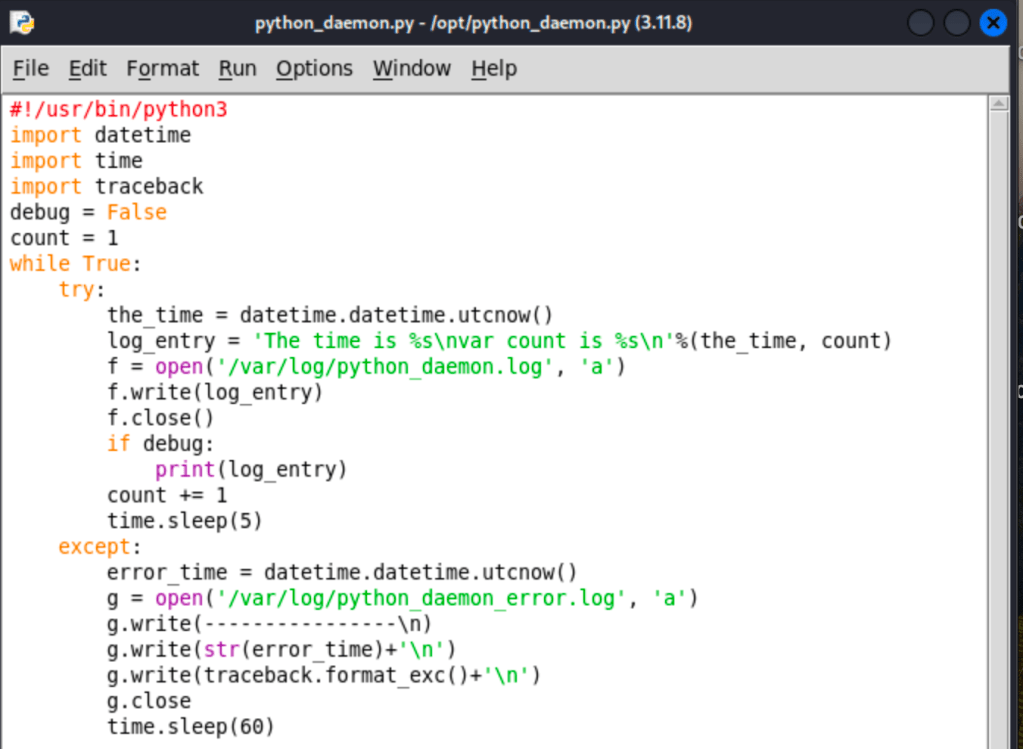Click the 'g.close' line
Image resolution: width=1023 pixels, height=749 pixels.
point(149,701)
